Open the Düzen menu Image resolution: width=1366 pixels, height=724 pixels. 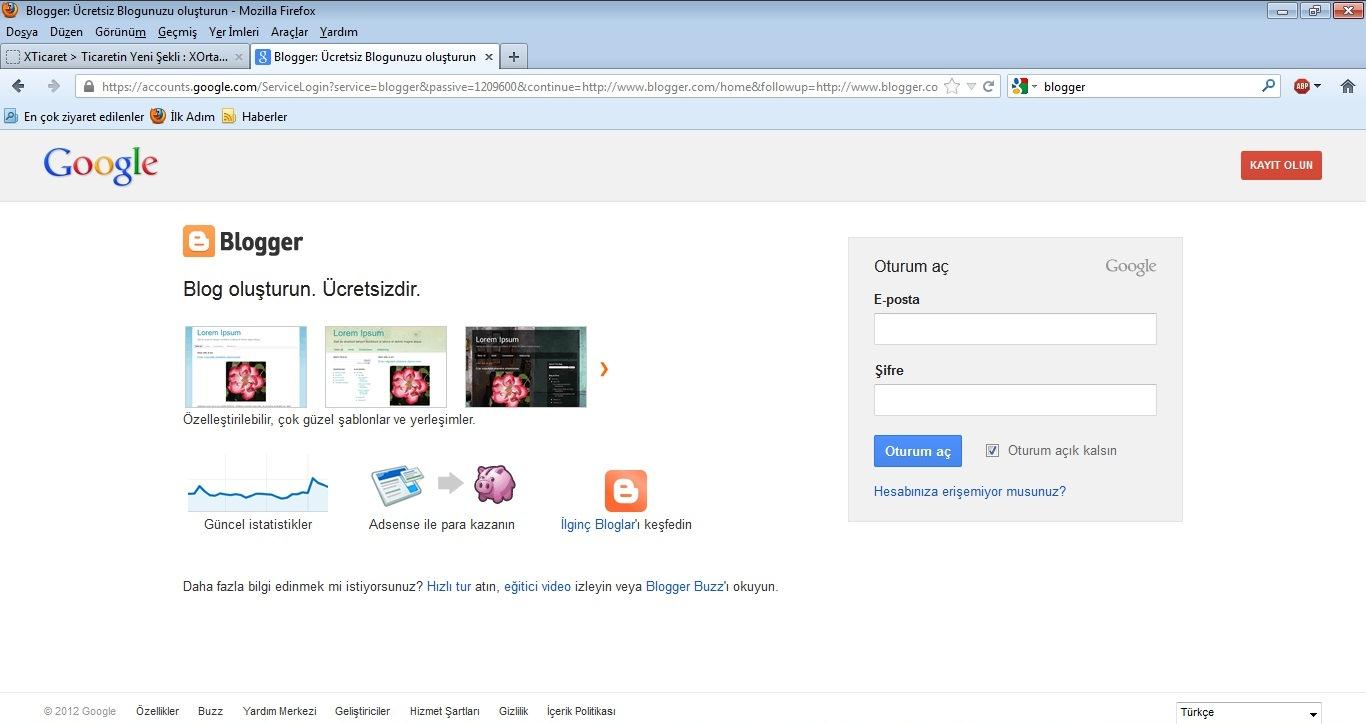pos(66,32)
